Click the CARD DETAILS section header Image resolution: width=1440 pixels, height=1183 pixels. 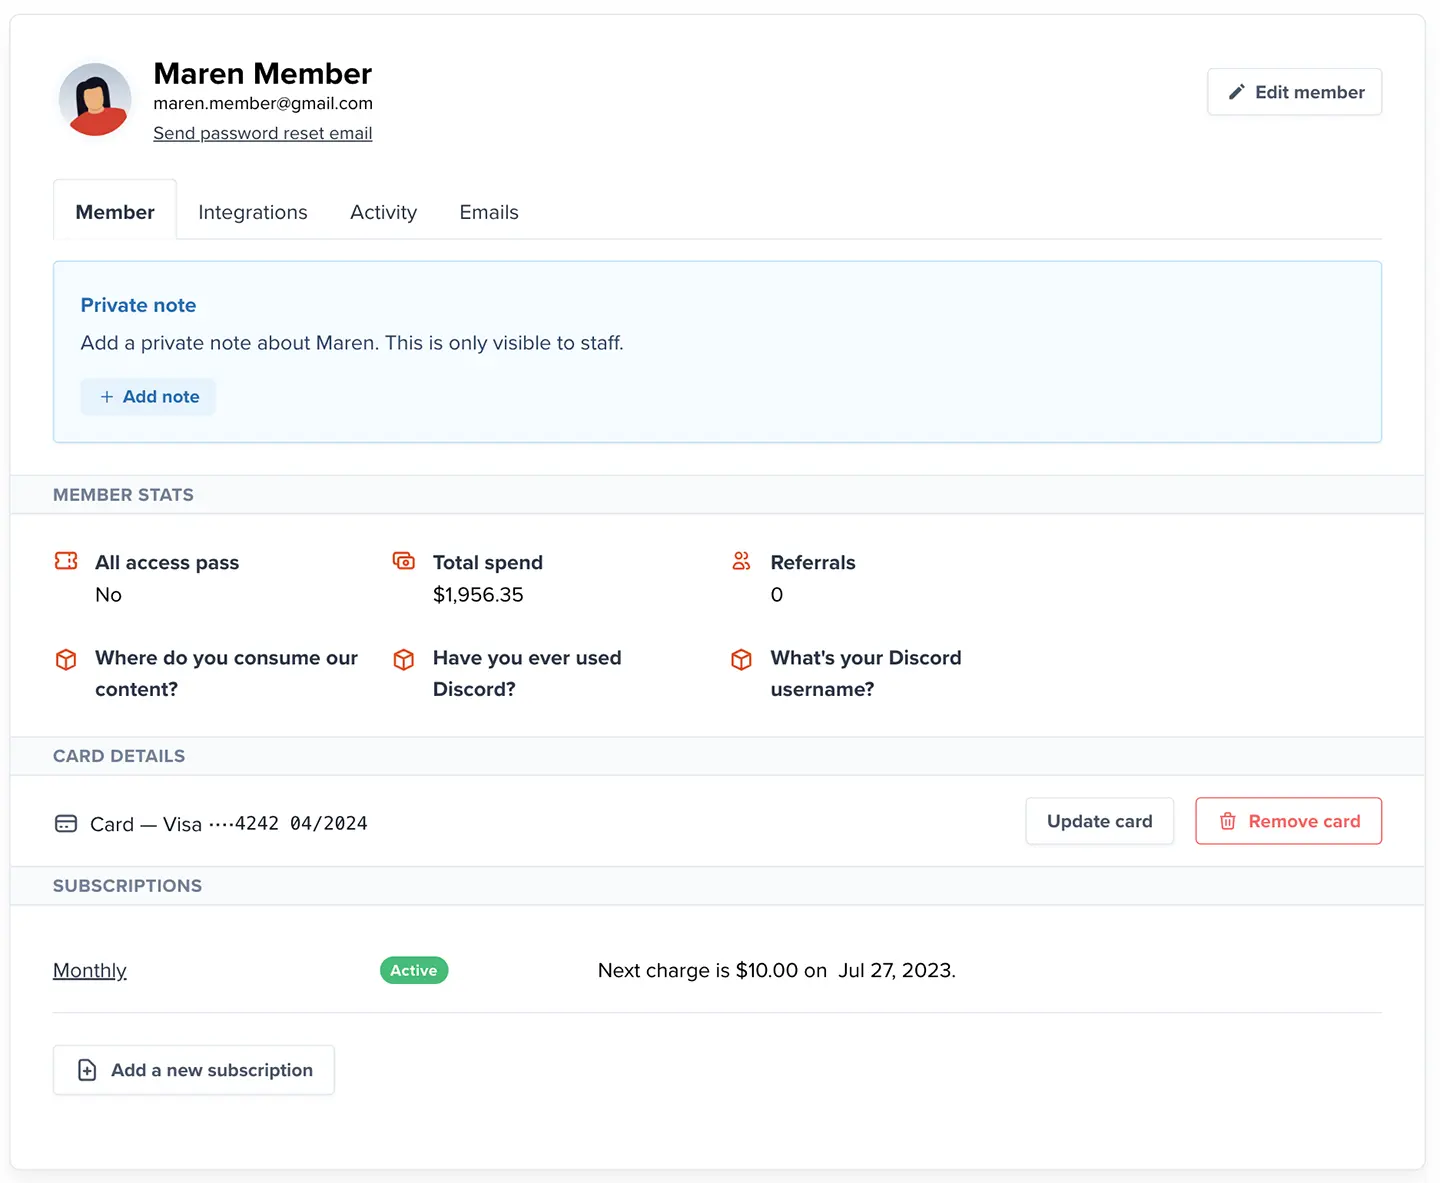[x=119, y=756]
